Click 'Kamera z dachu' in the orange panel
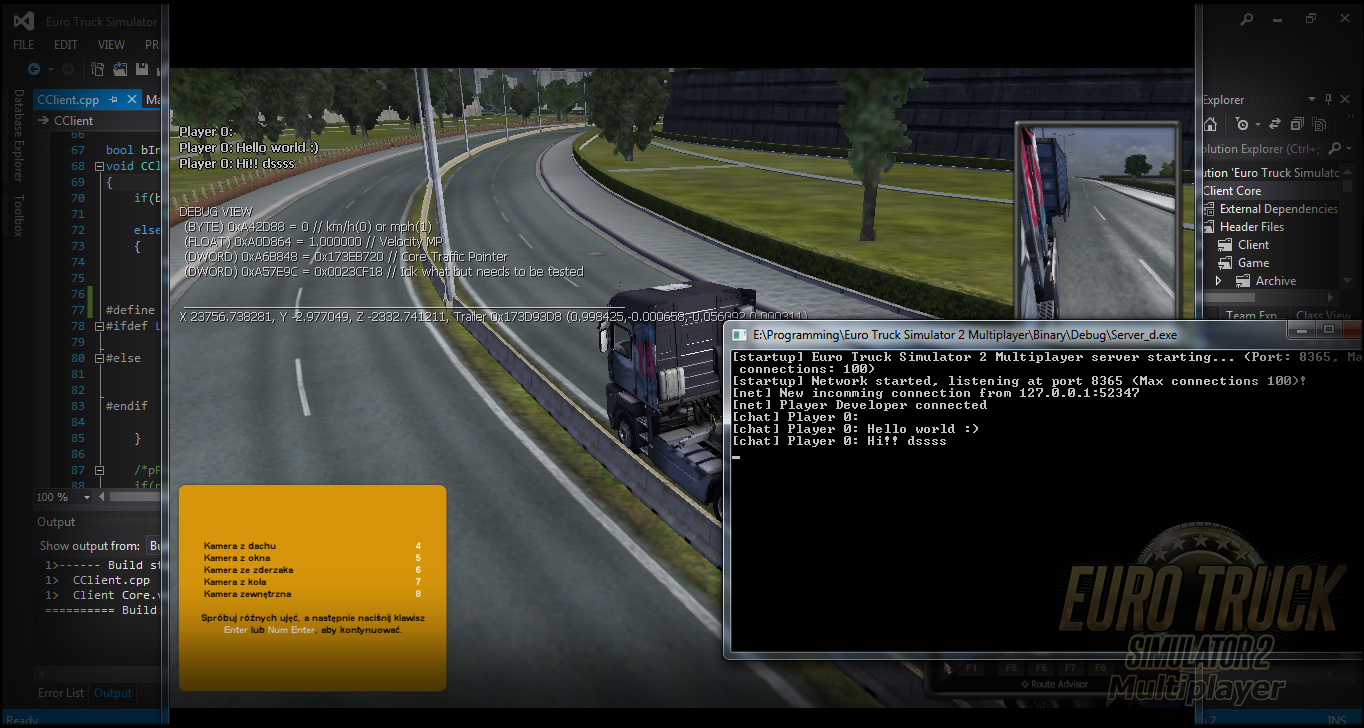 tap(240, 546)
